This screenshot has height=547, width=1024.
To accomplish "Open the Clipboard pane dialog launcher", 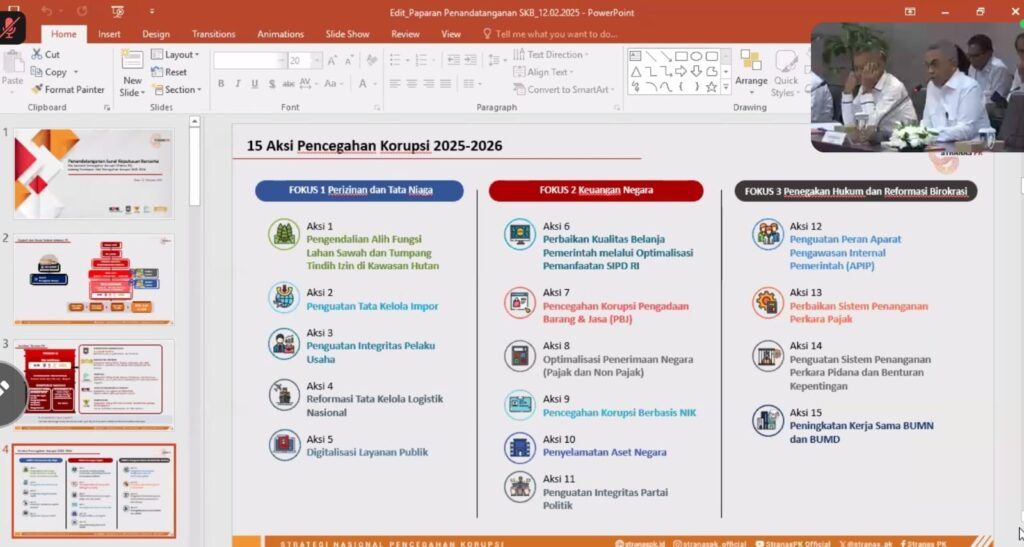I will (x=107, y=108).
